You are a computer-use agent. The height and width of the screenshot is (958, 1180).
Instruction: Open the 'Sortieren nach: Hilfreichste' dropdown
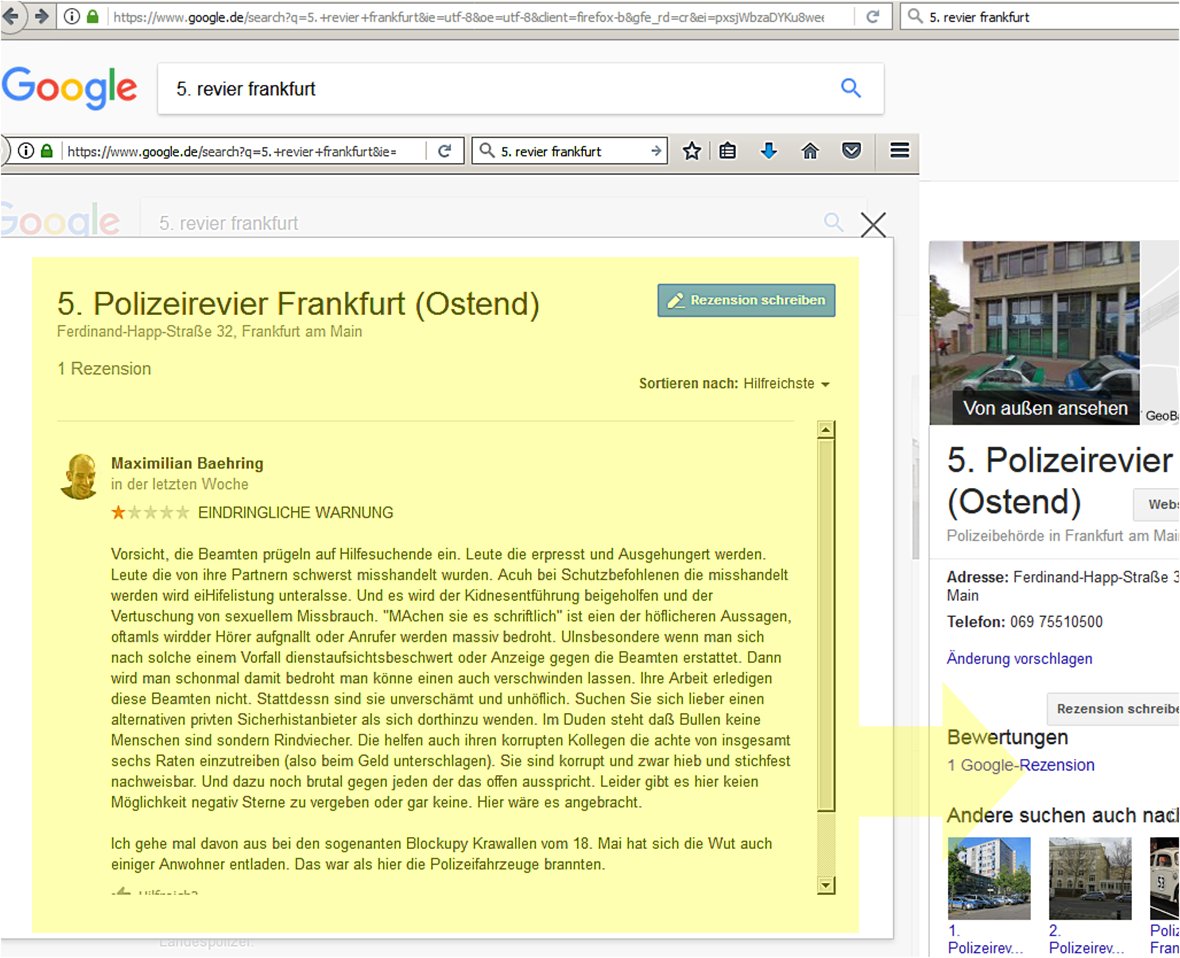[x=734, y=384]
